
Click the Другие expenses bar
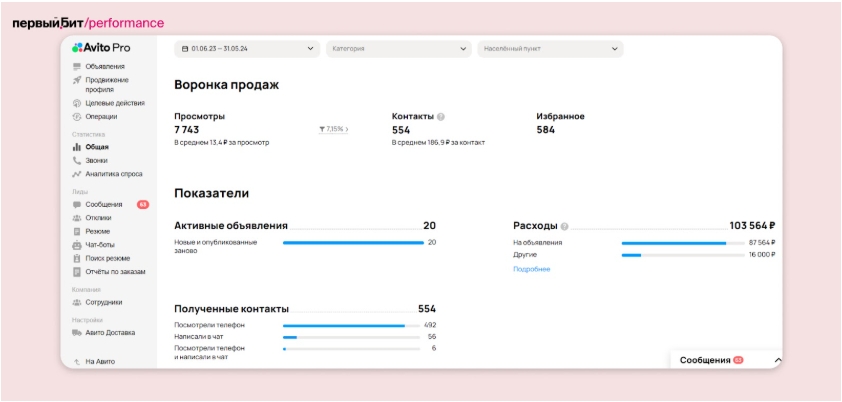pos(683,255)
